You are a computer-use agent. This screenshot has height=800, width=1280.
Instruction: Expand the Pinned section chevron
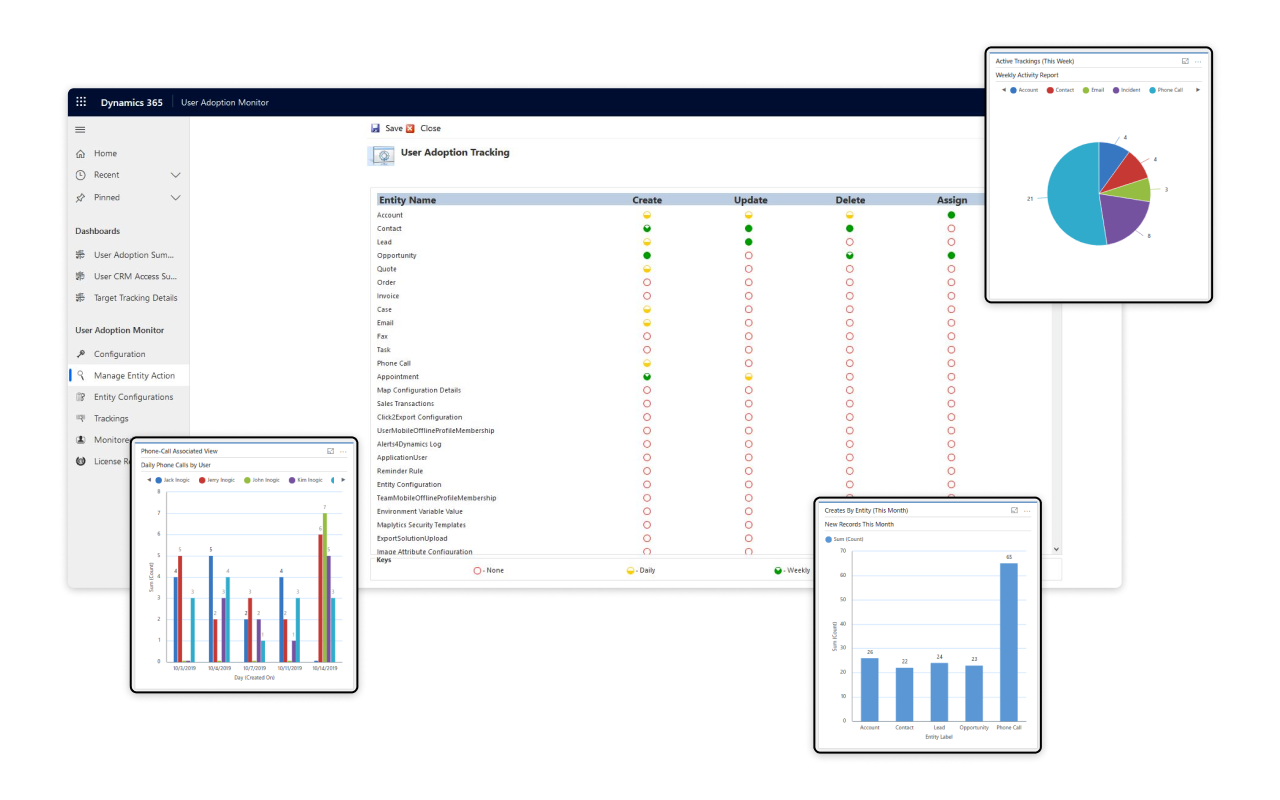tap(176, 198)
